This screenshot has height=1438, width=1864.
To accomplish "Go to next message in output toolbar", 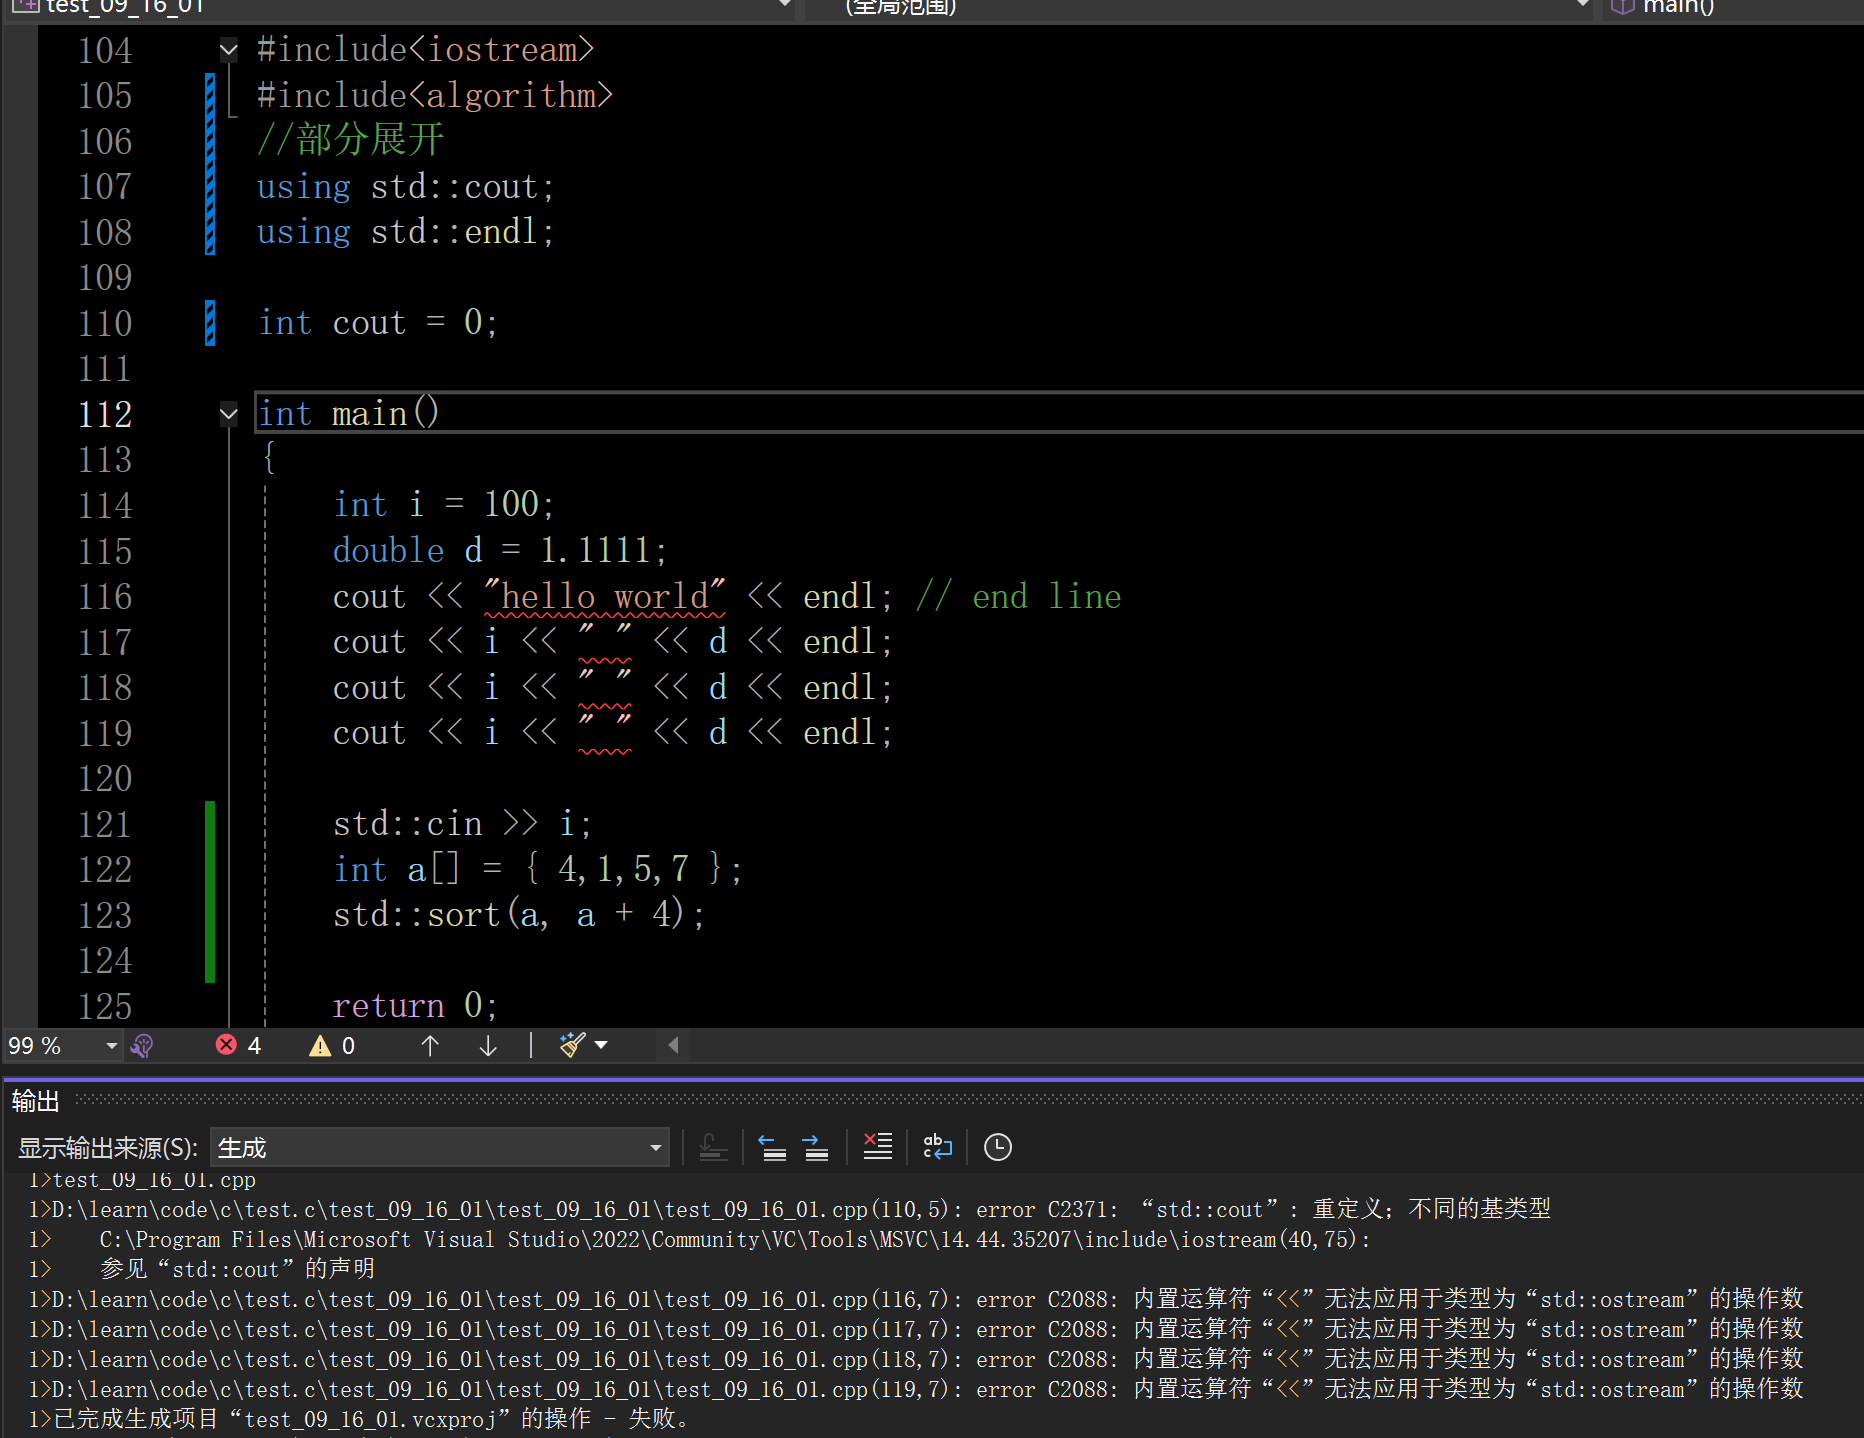I will point(815,1147).
